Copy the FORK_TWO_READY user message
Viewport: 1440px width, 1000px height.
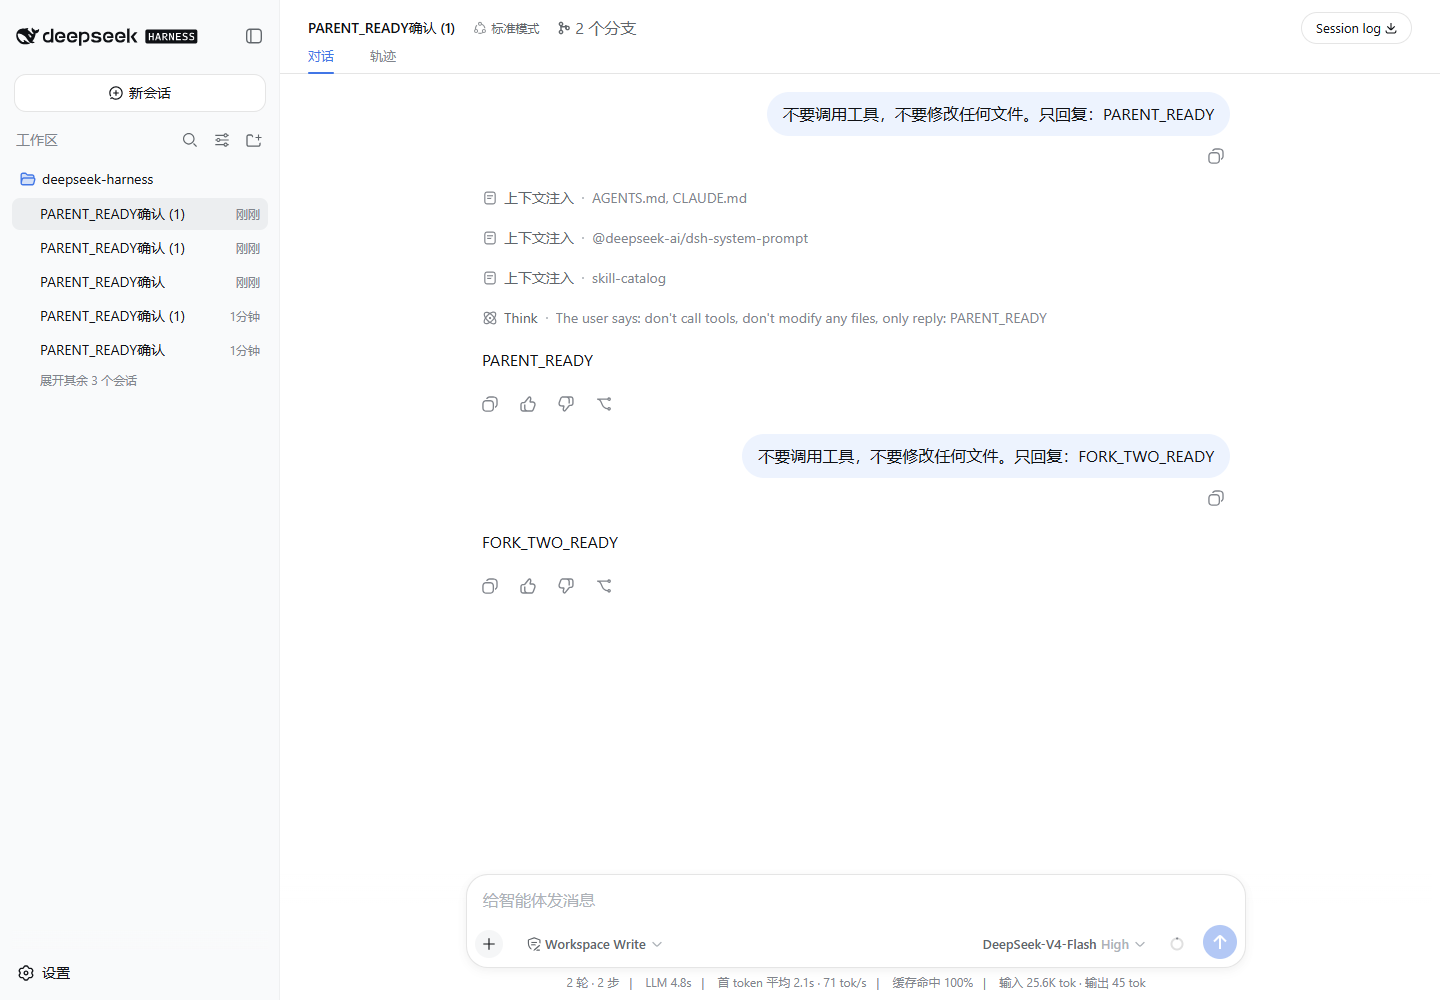[1216, 498]
